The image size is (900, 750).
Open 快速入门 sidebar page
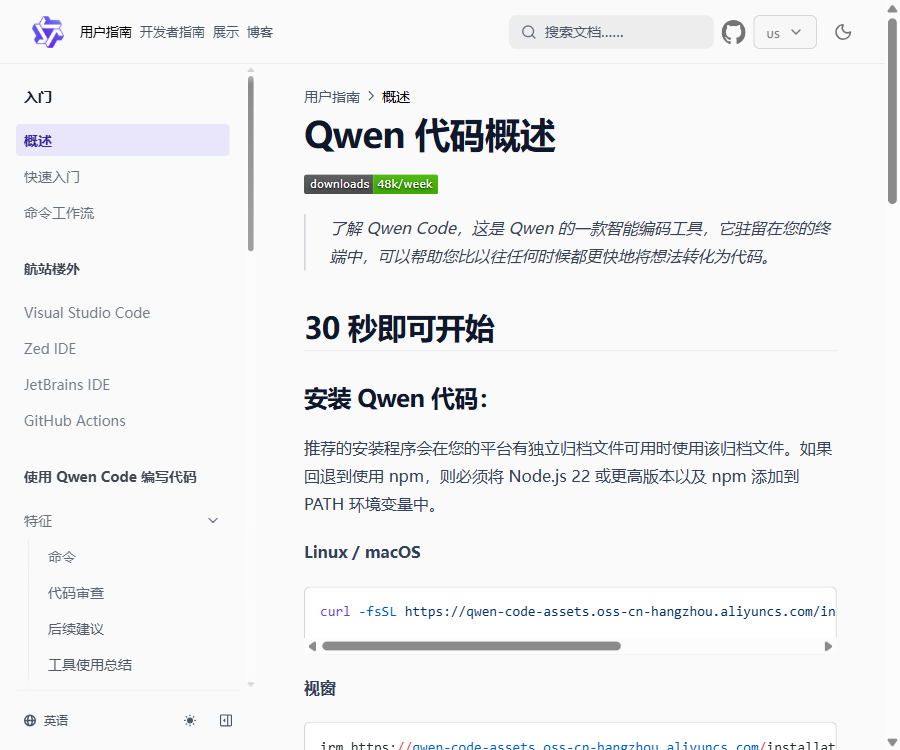[x=52, y=177]
